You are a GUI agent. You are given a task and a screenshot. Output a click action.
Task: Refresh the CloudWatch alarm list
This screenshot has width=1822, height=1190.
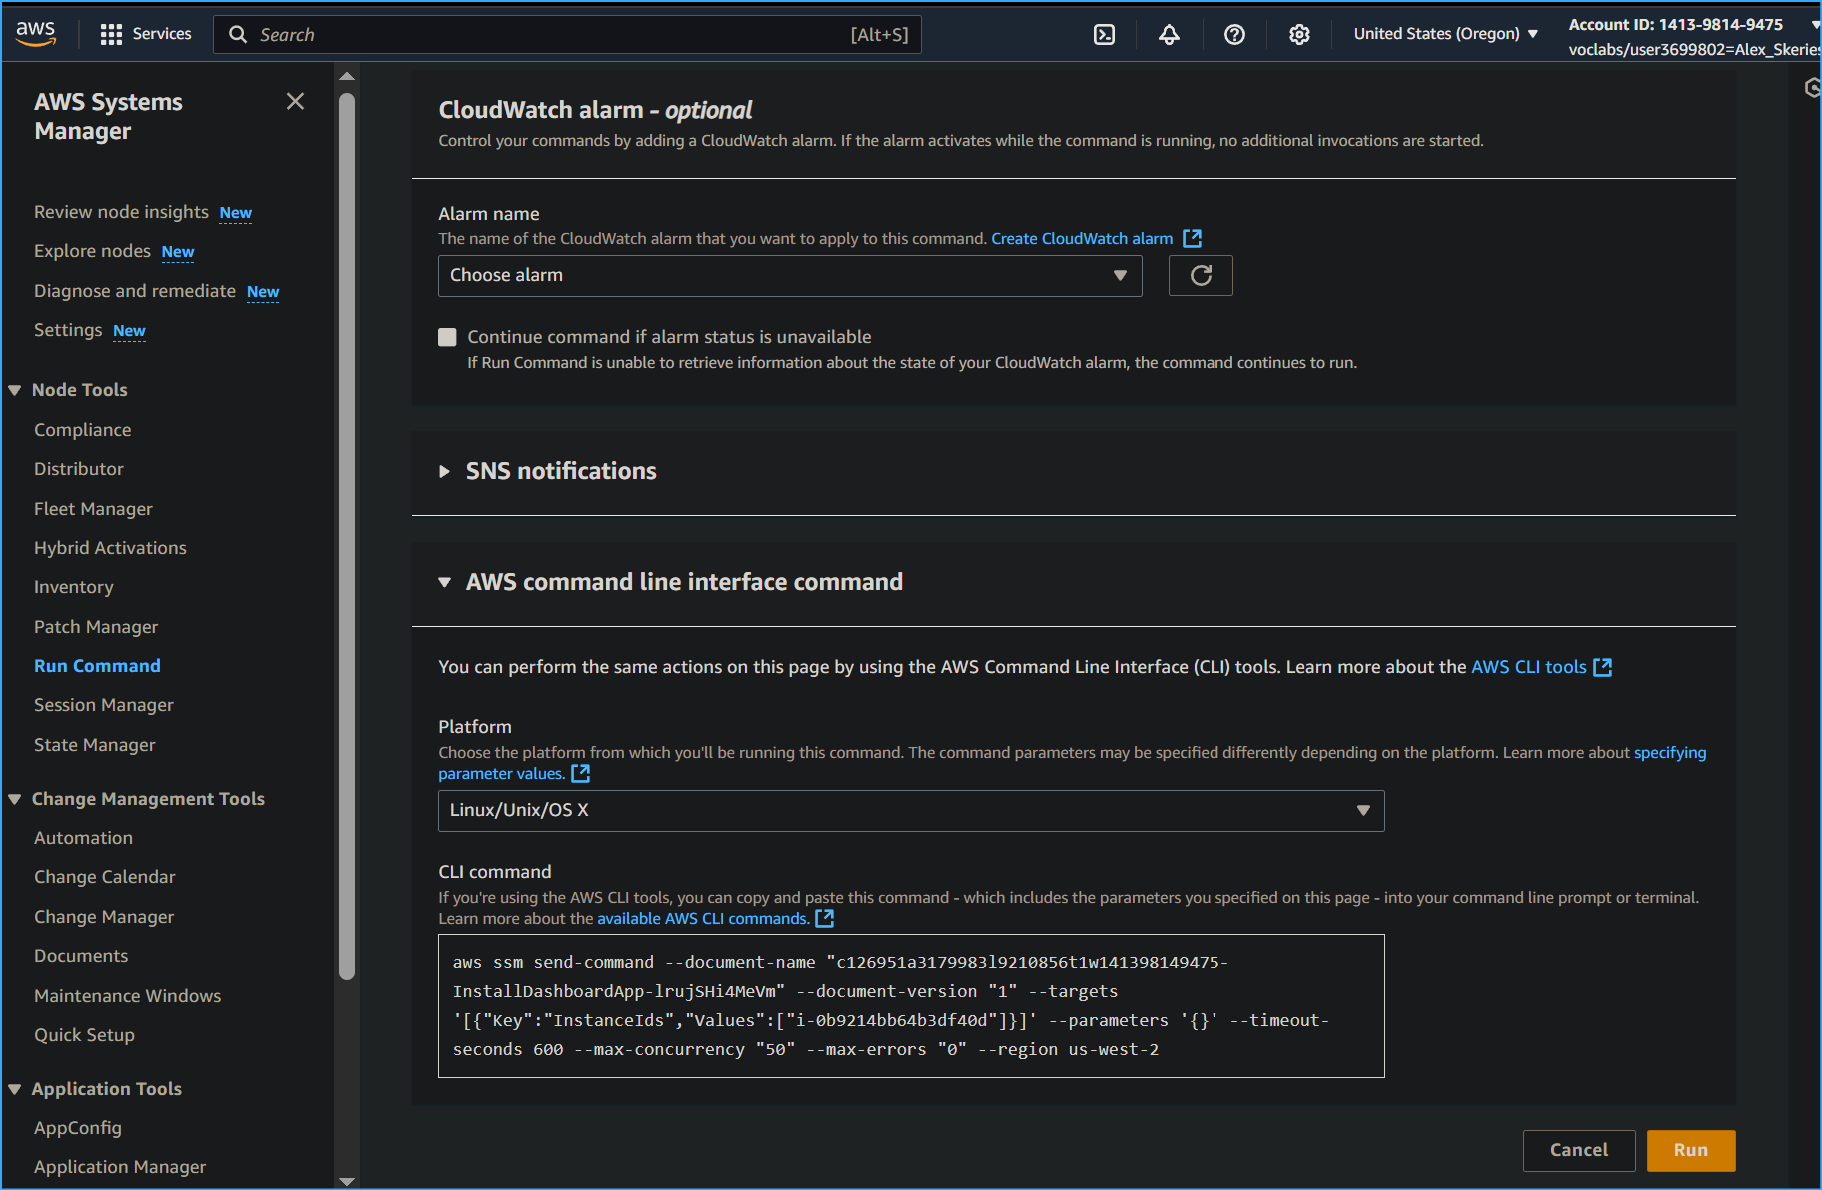pyautogui.click(x=1200, y=275)
